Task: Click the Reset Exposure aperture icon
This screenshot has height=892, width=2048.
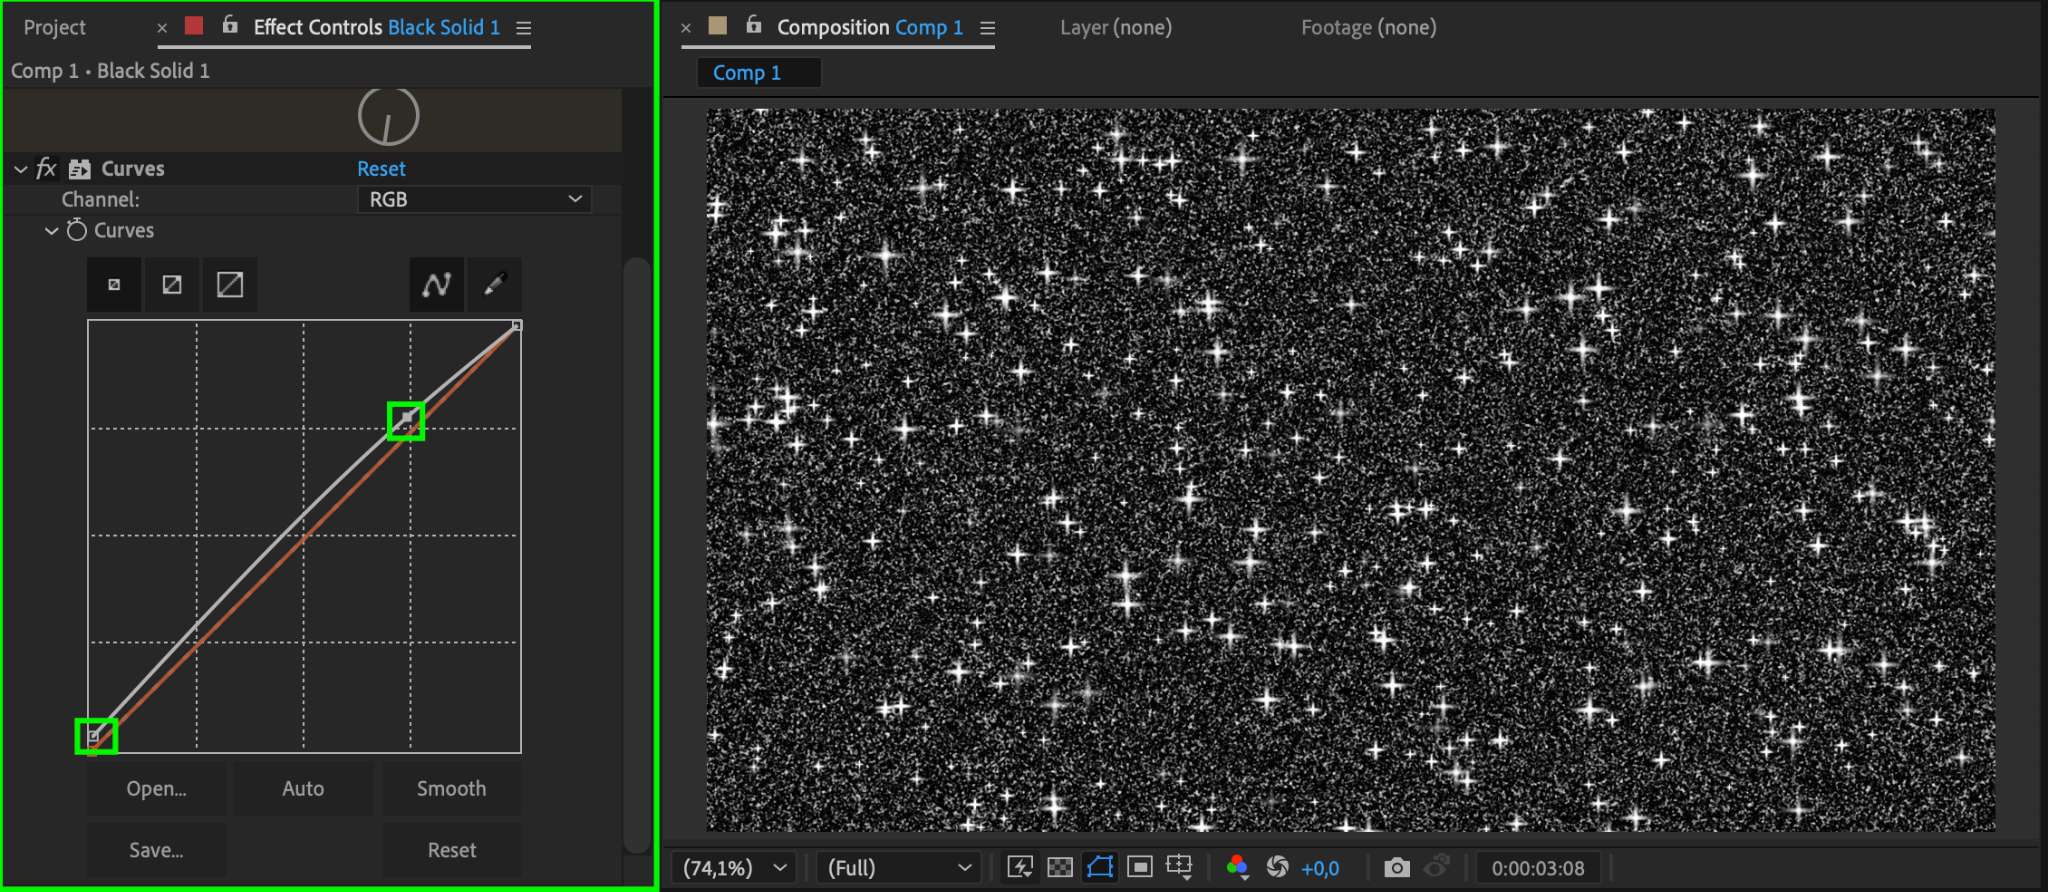Action: pyautogui.click(x=1277, y=868)
